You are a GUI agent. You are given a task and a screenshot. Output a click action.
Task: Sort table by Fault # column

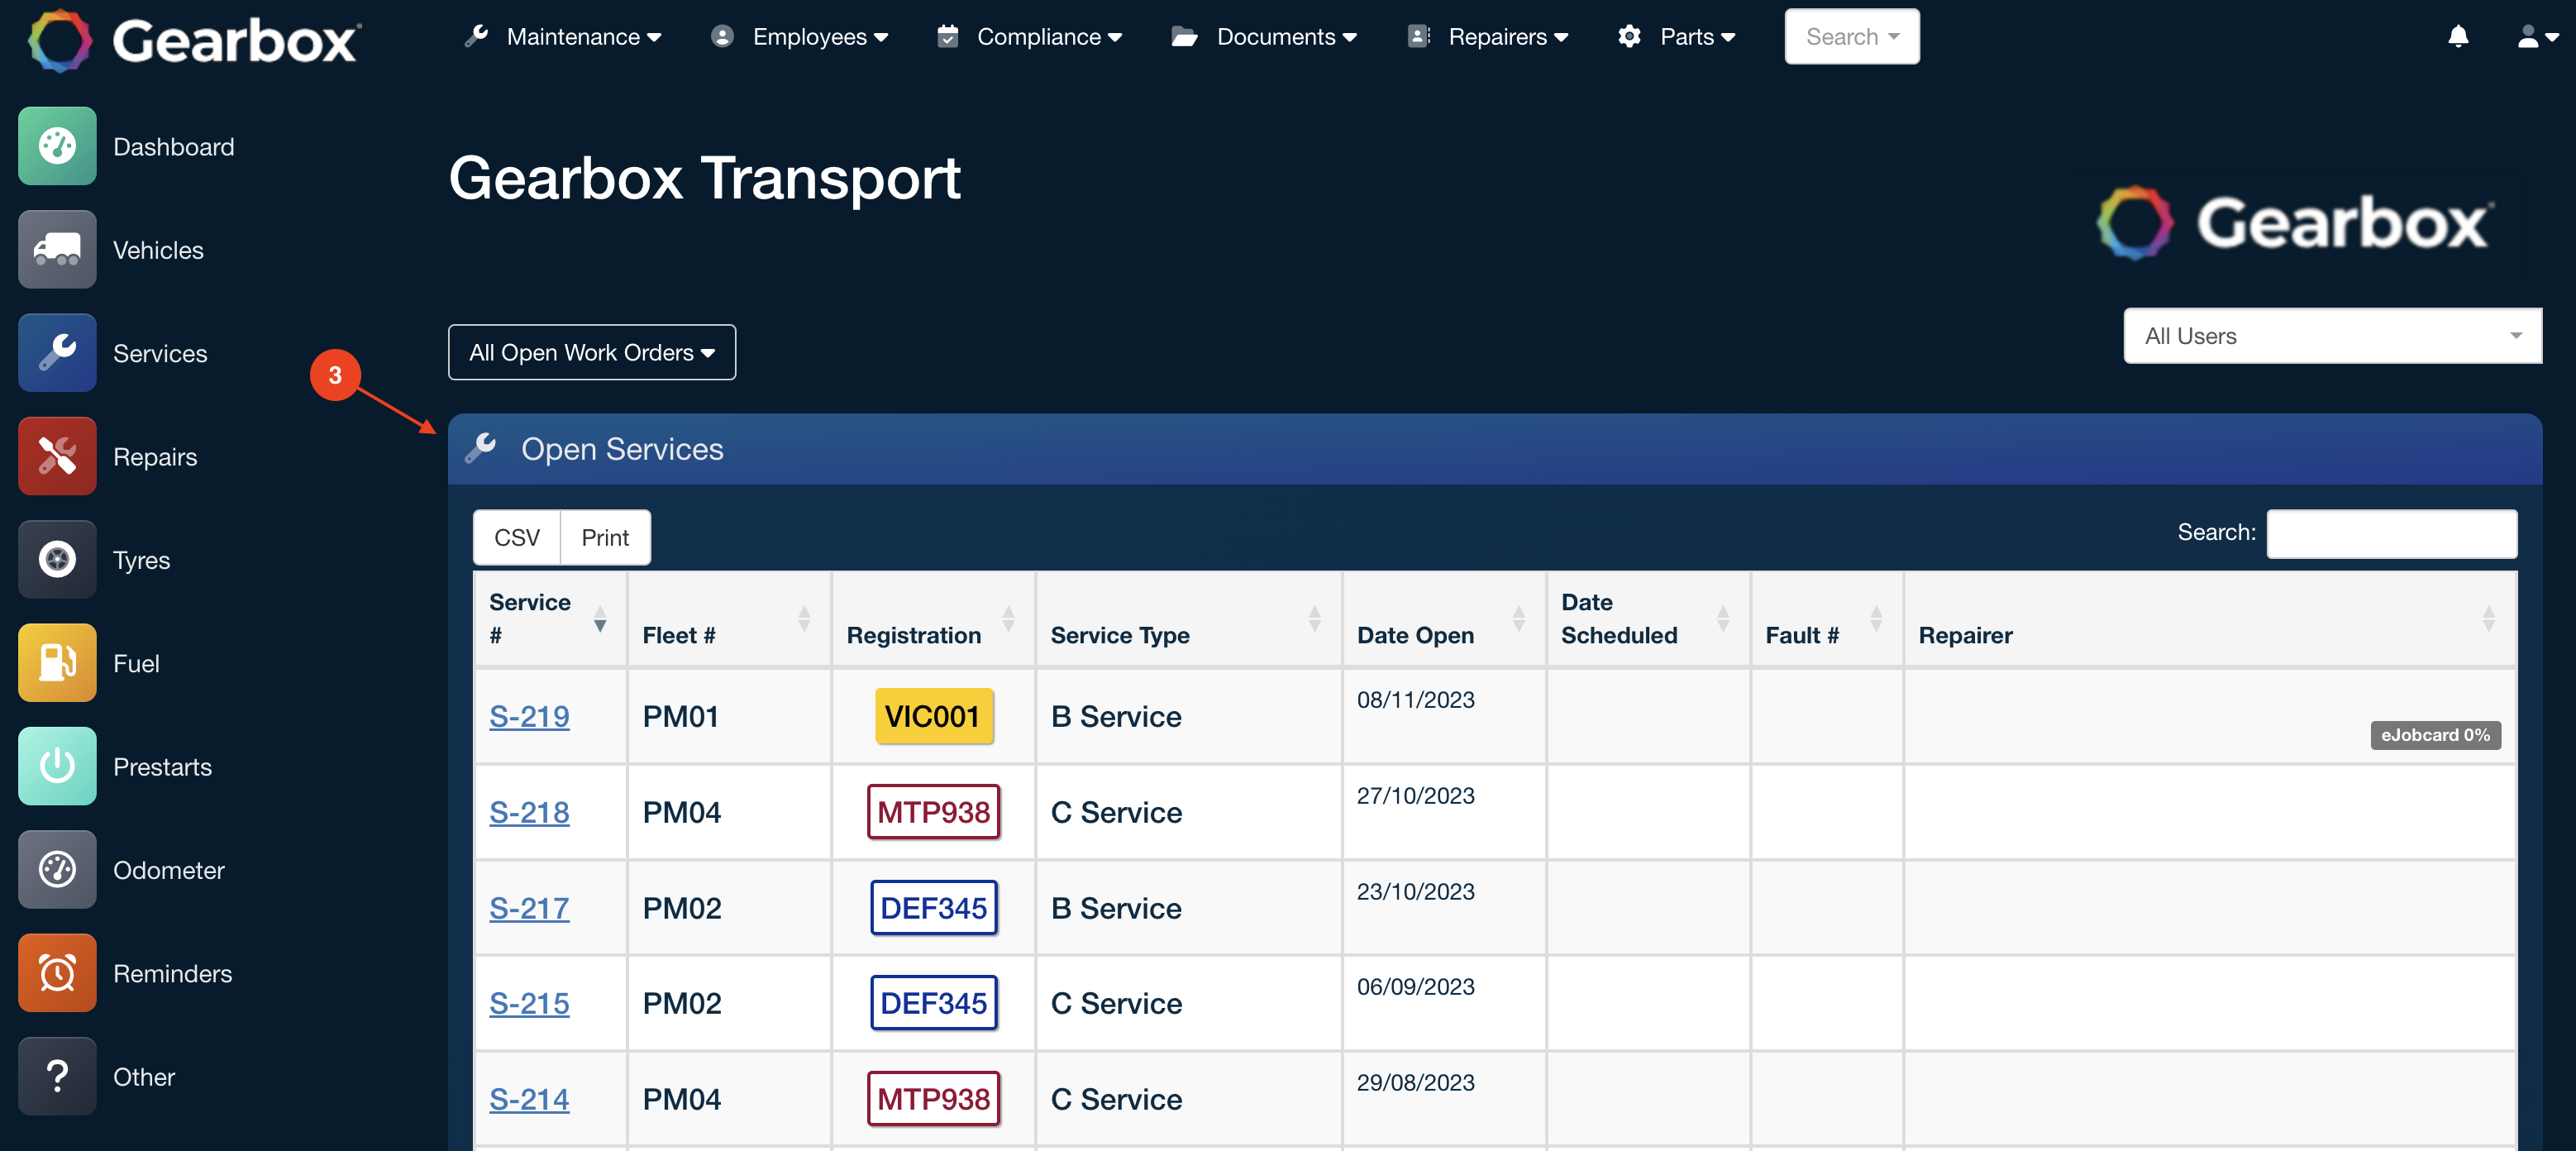pyautogui.click(x=1827, y=618)
